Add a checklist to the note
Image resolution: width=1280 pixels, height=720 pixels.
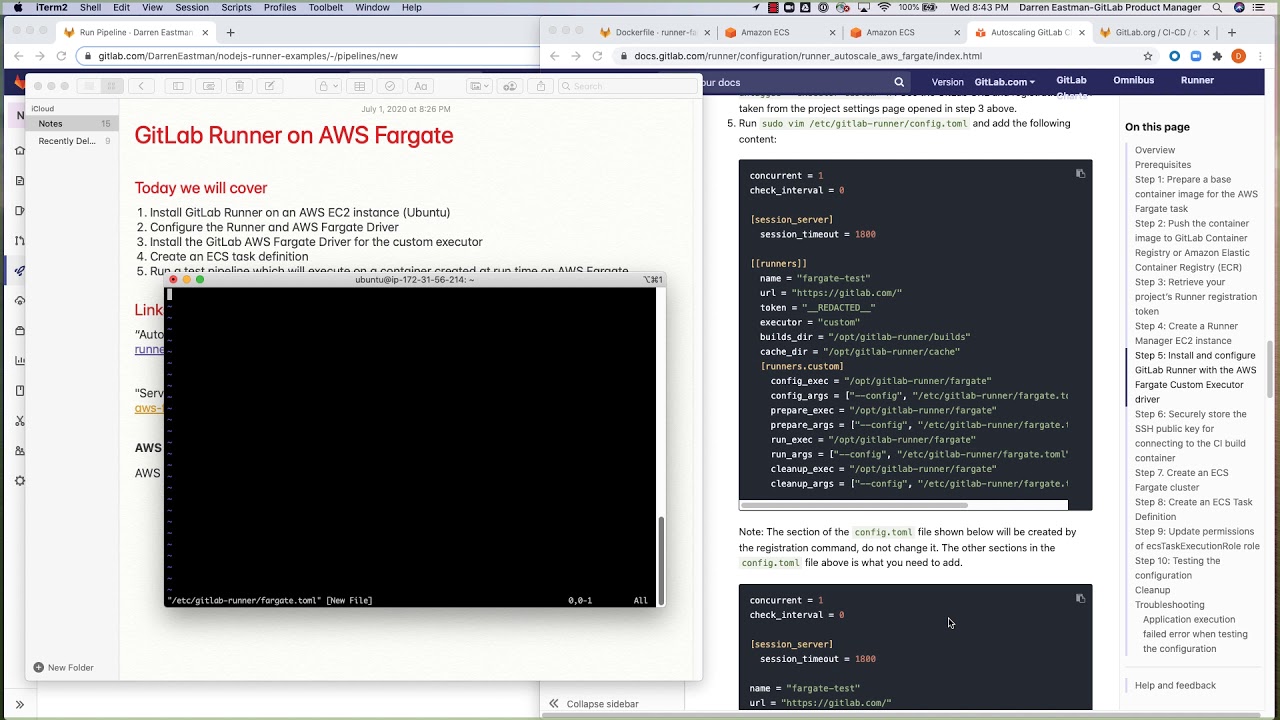tap(390, 86)
